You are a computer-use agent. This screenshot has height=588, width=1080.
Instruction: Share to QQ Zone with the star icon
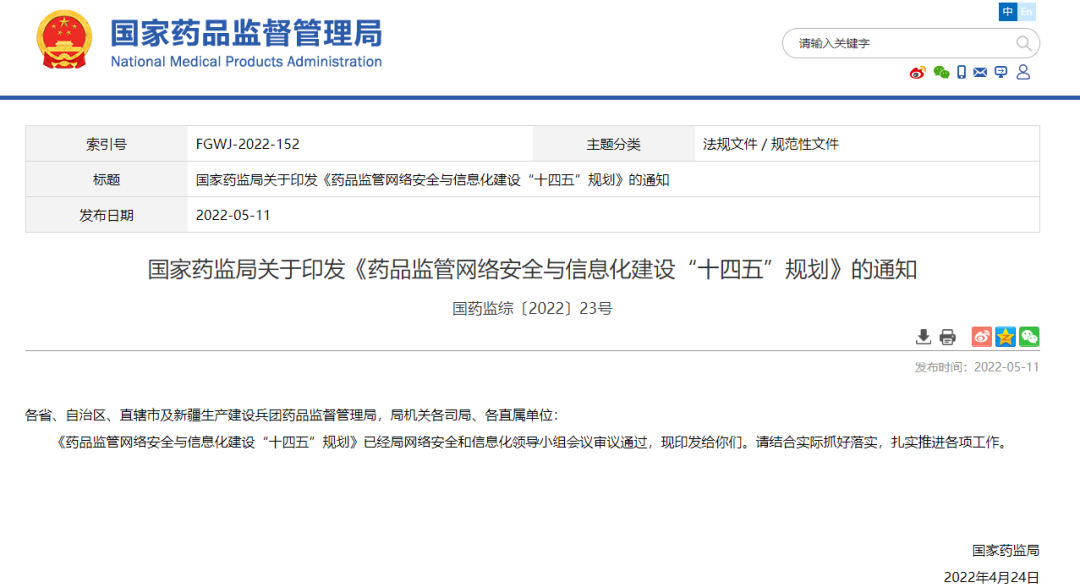[1005, 337]
